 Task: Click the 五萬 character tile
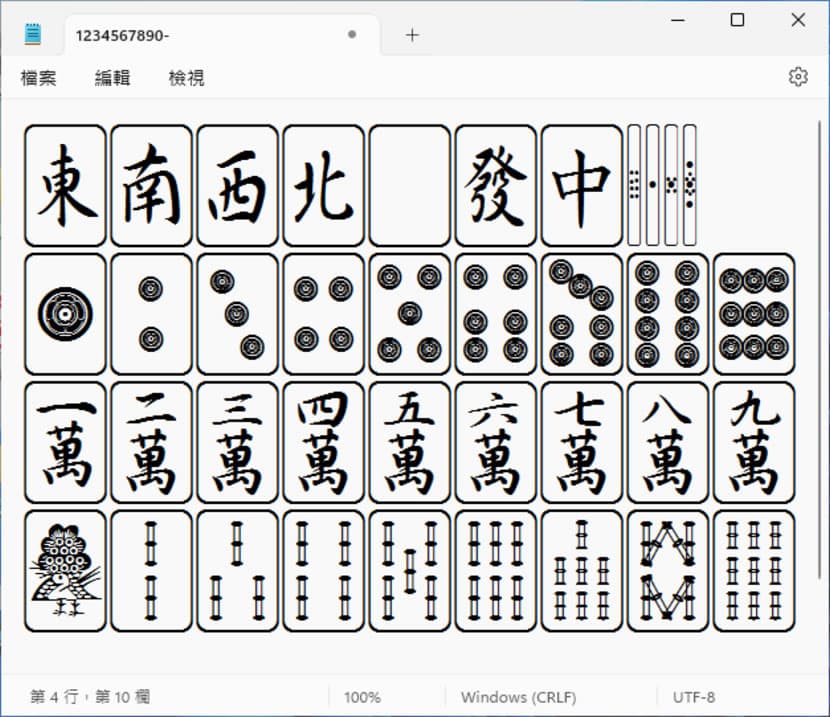pyautogui.click(x=409, y=442)
